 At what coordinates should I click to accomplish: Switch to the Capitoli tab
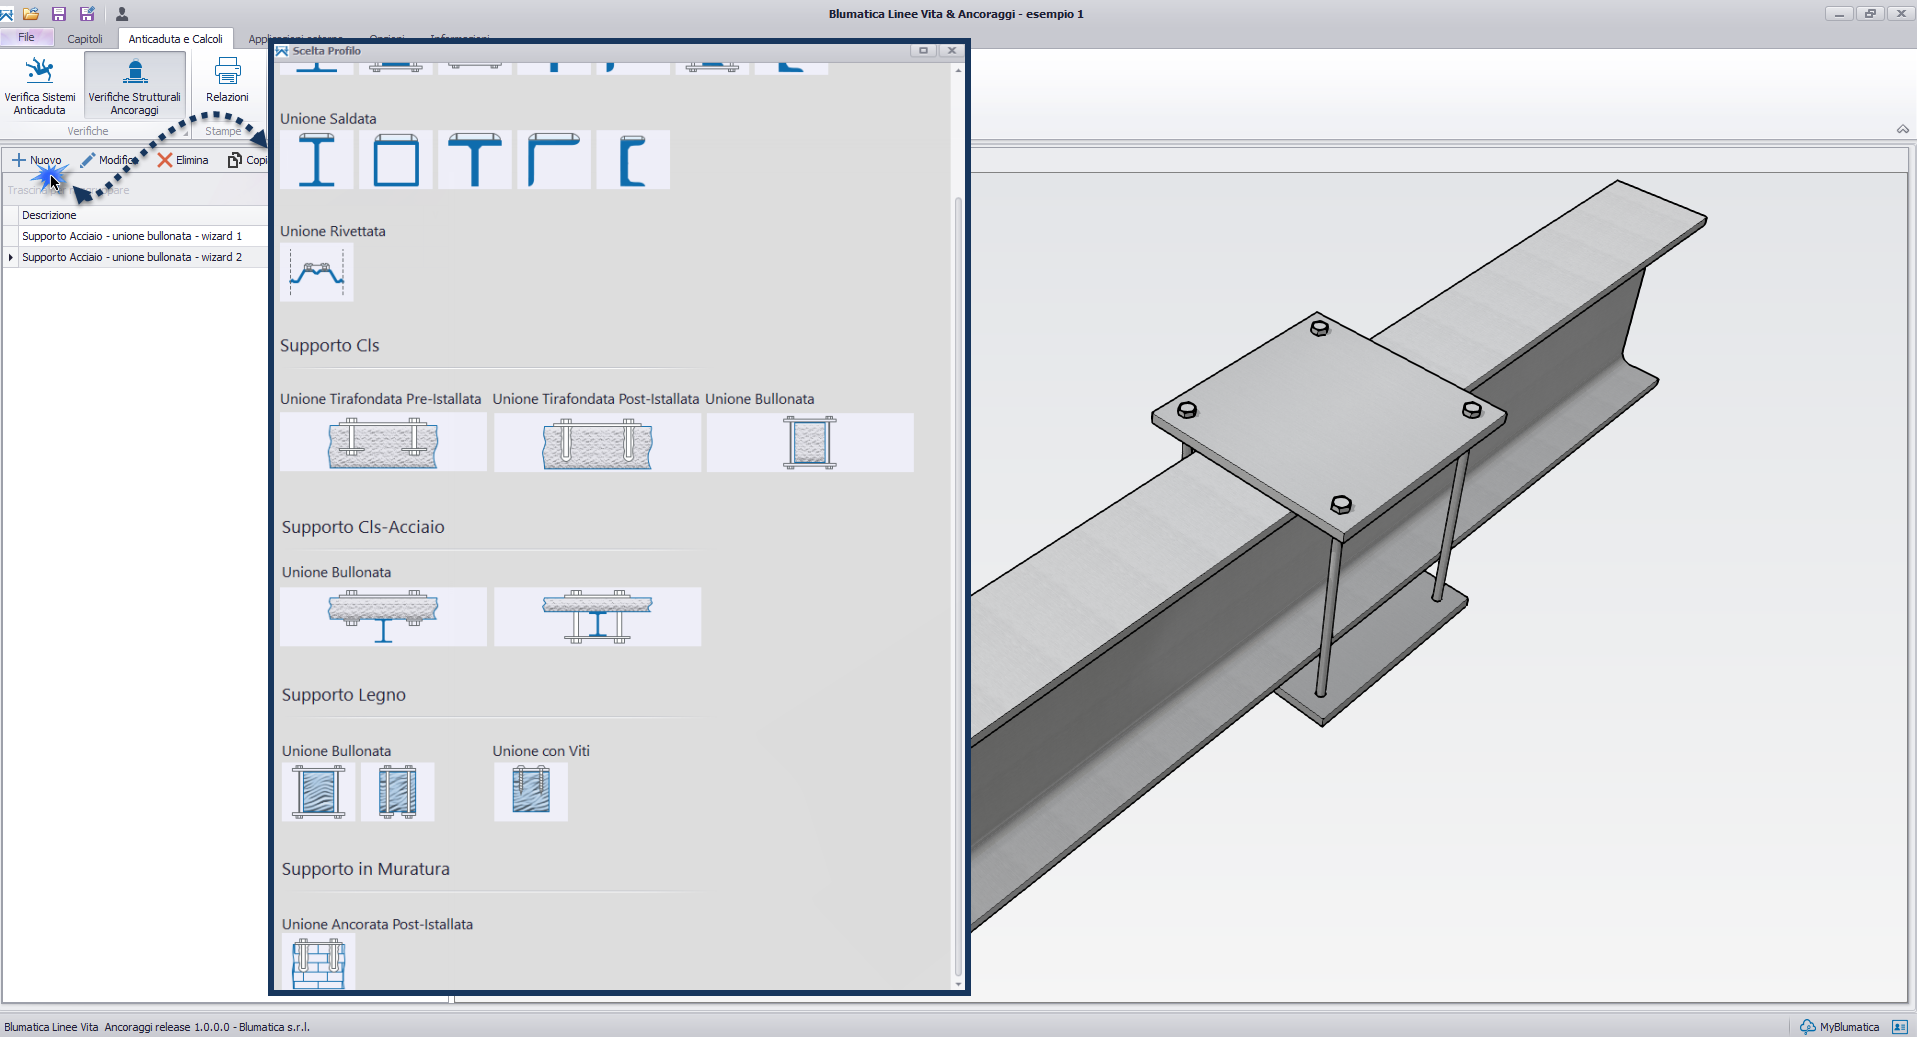[85, 39]
